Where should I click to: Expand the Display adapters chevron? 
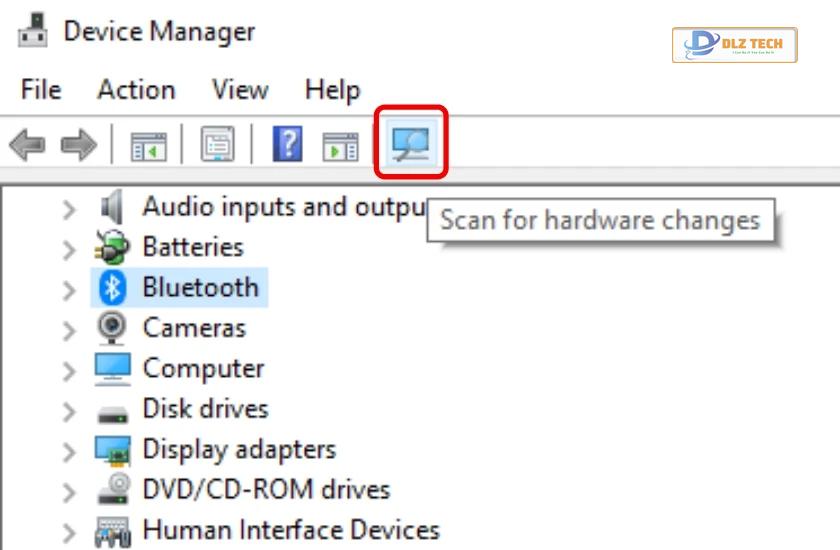pyautogui.click(x=69, y=452)
